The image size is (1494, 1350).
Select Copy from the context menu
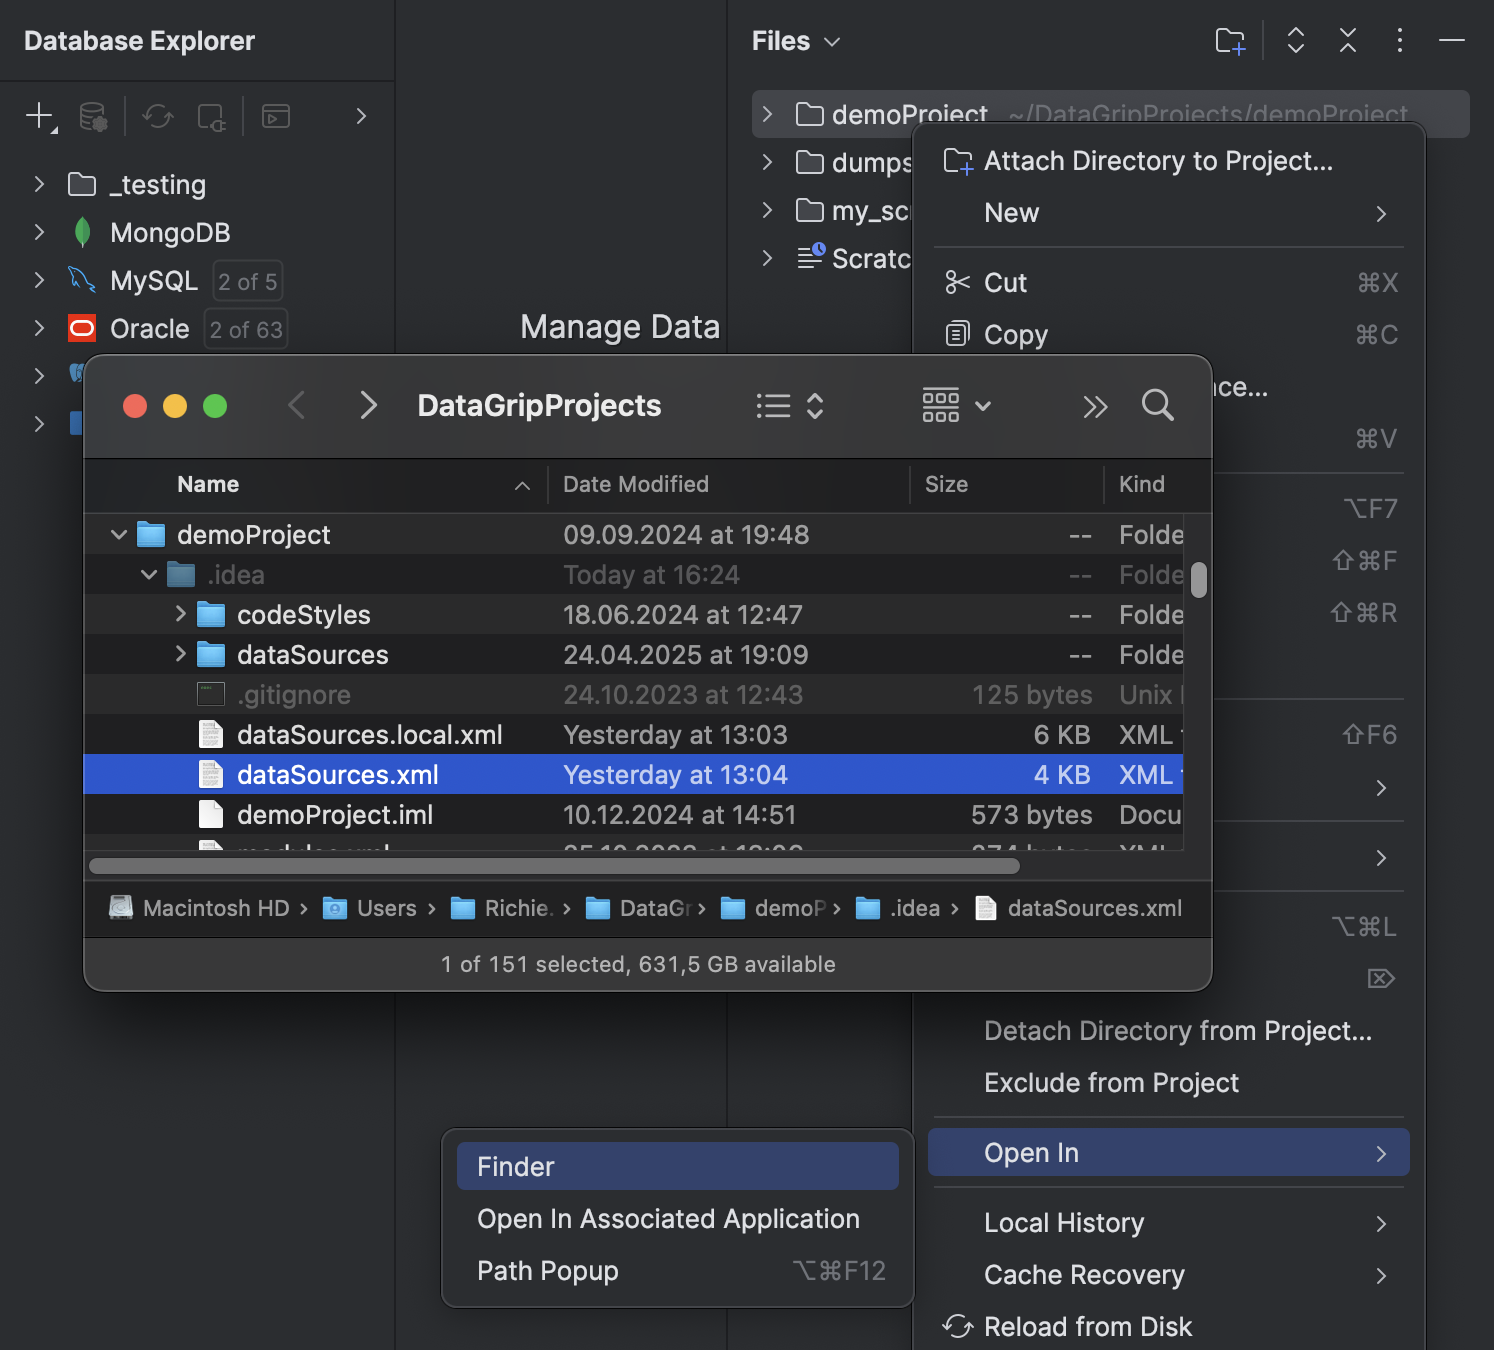click(1168, 335)
